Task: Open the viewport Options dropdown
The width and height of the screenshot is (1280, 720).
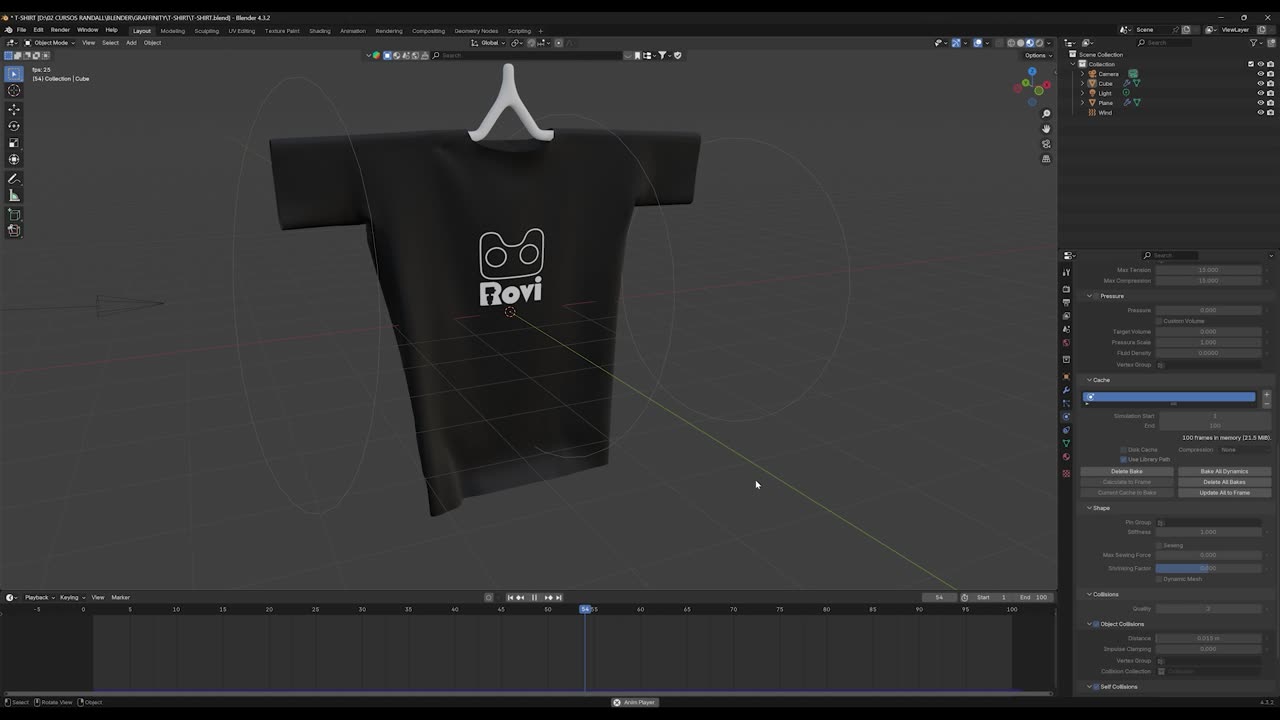Action: [1037, 55]
